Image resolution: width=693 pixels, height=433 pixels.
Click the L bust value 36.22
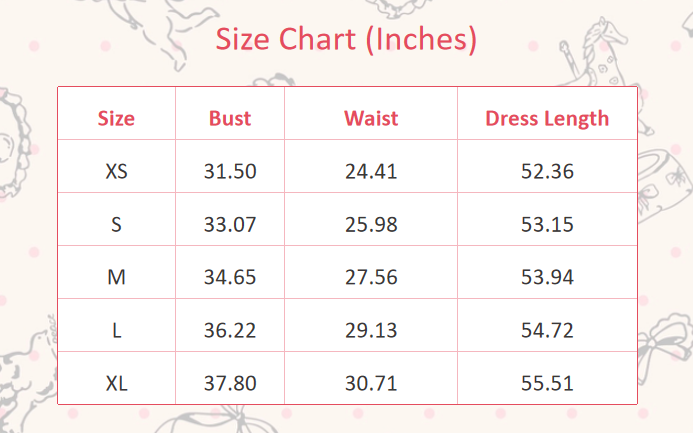click(230, 330)
